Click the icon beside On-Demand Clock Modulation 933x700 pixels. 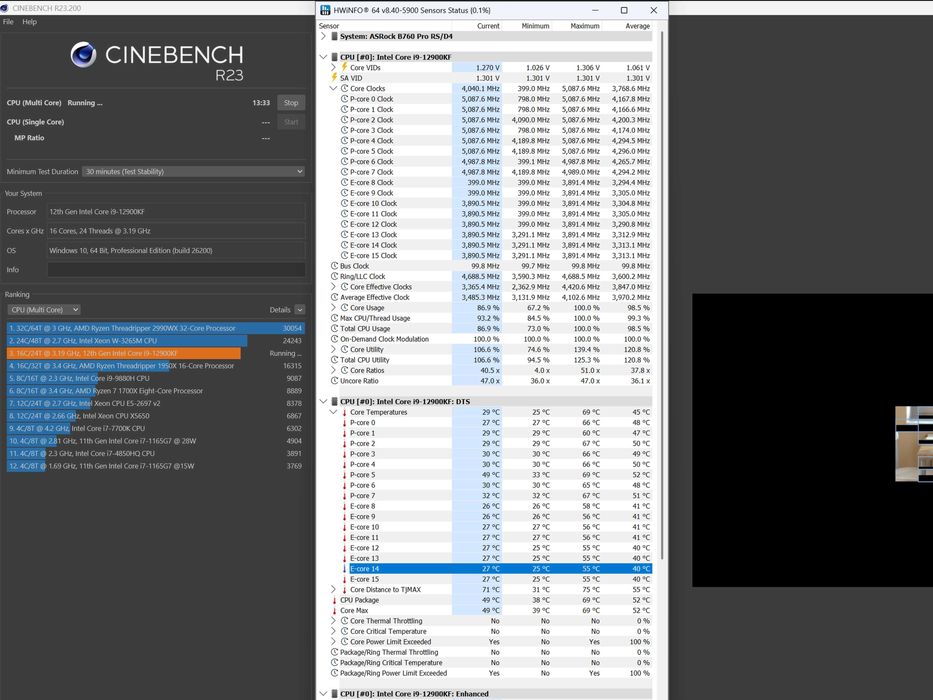click(334, 339)
